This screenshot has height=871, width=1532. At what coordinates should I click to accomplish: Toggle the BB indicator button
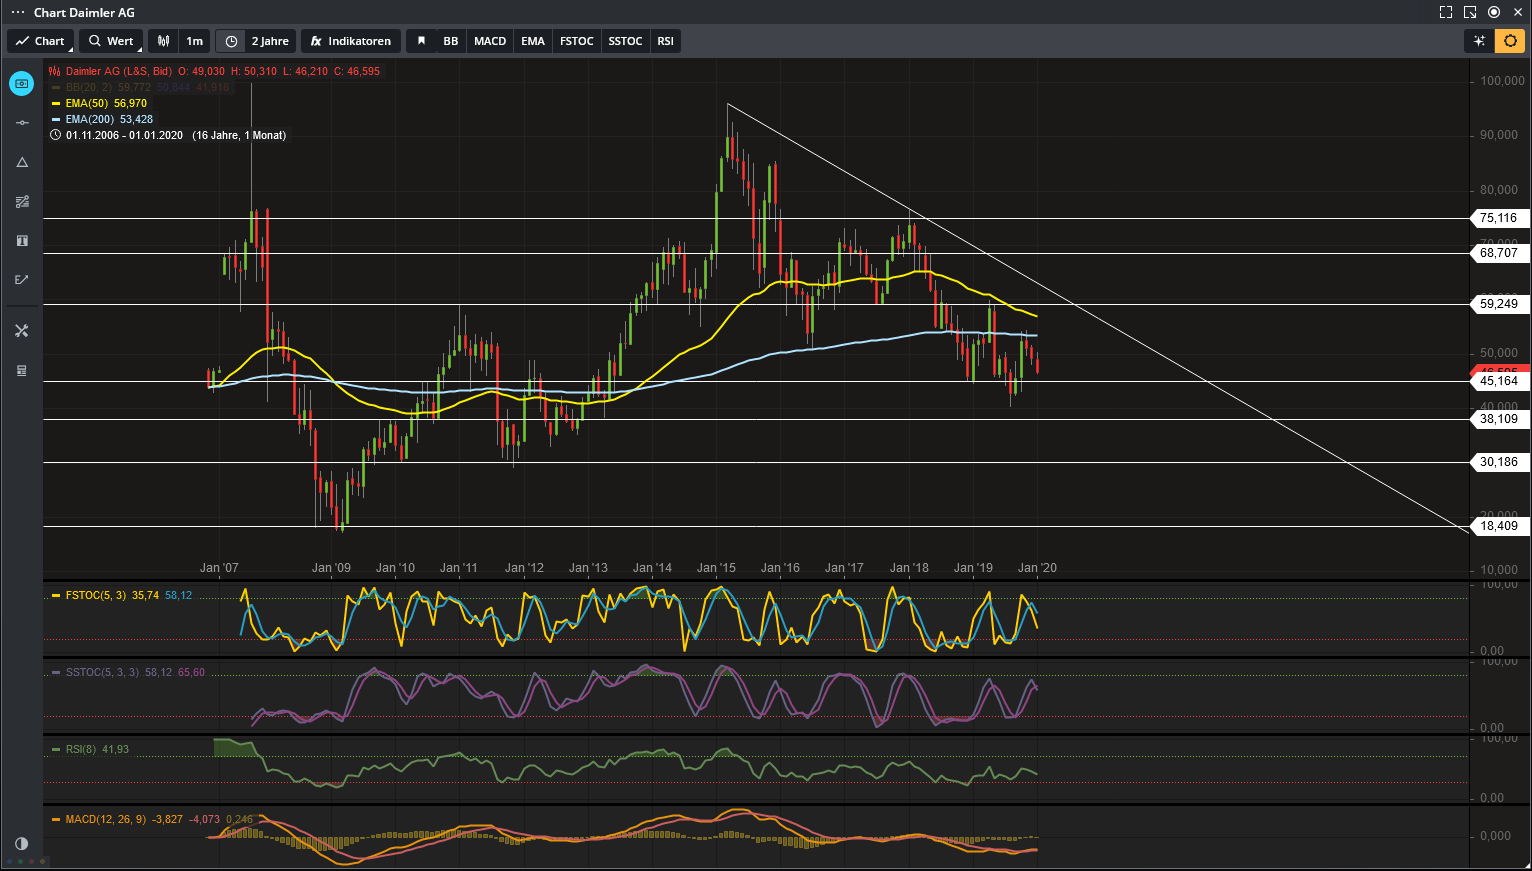pyautogui.click(x=451, y=41)
